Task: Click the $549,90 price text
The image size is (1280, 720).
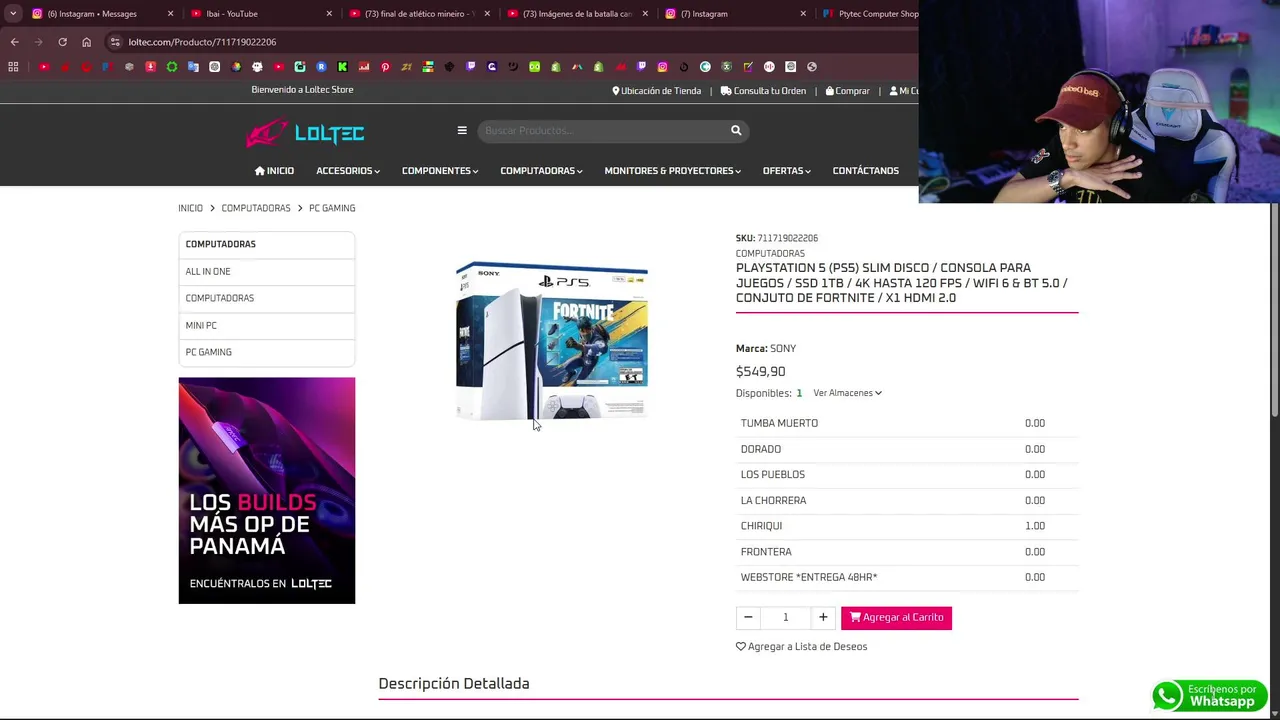Action: click(x=761, y=371)
